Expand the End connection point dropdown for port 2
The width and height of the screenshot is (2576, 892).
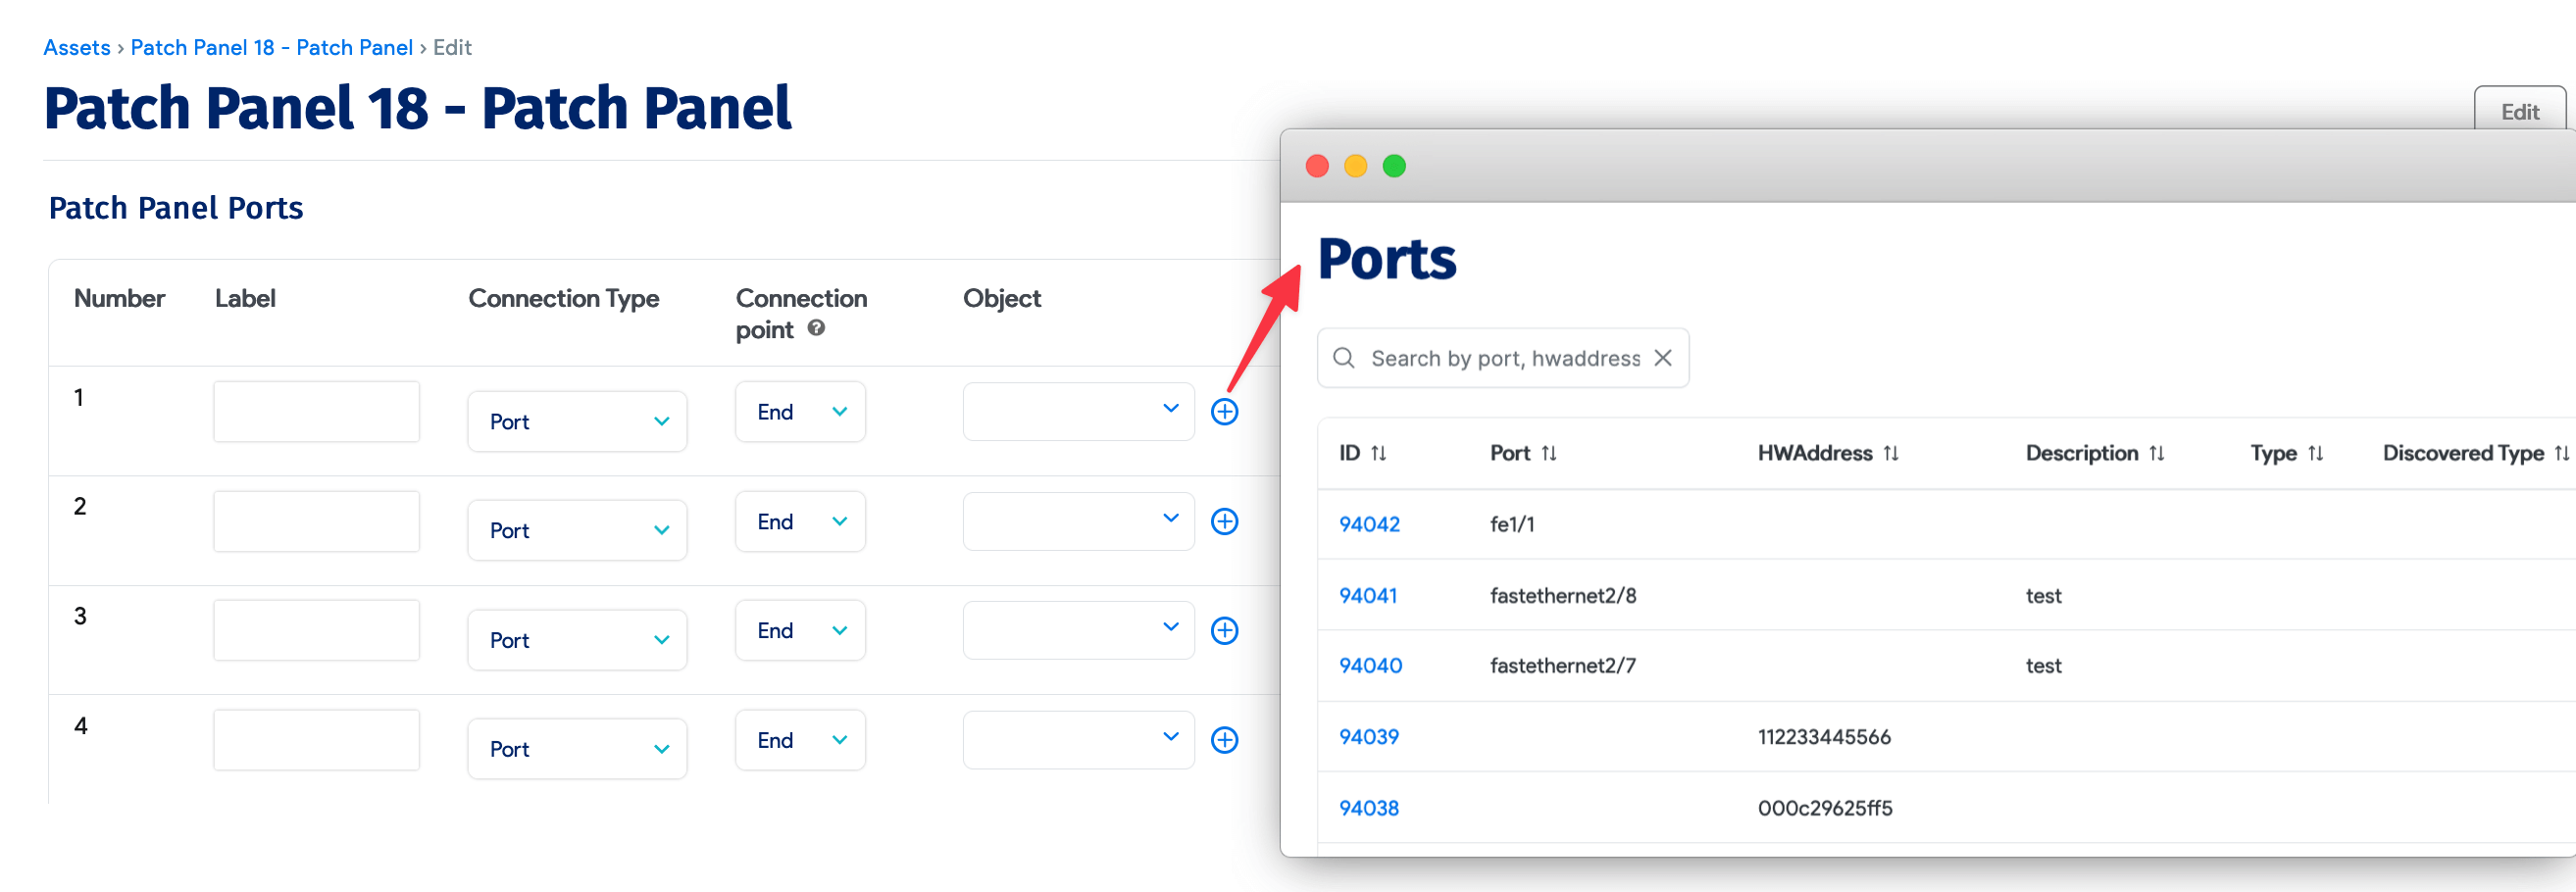coord(800,521)
